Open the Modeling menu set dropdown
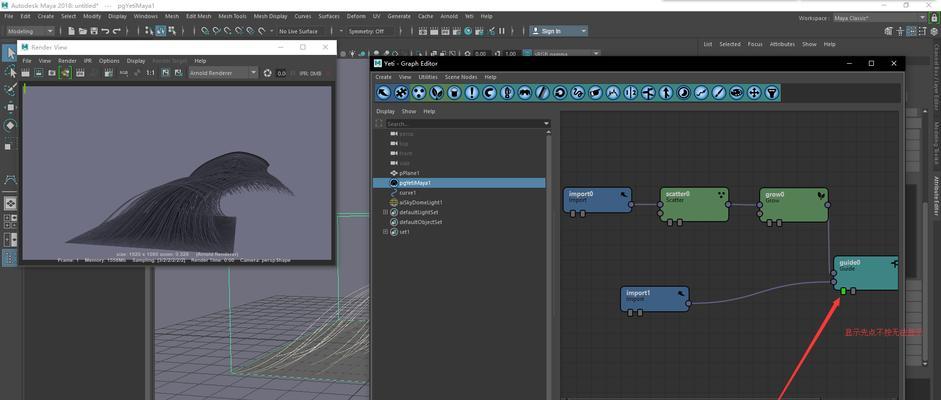 (30, 31)
